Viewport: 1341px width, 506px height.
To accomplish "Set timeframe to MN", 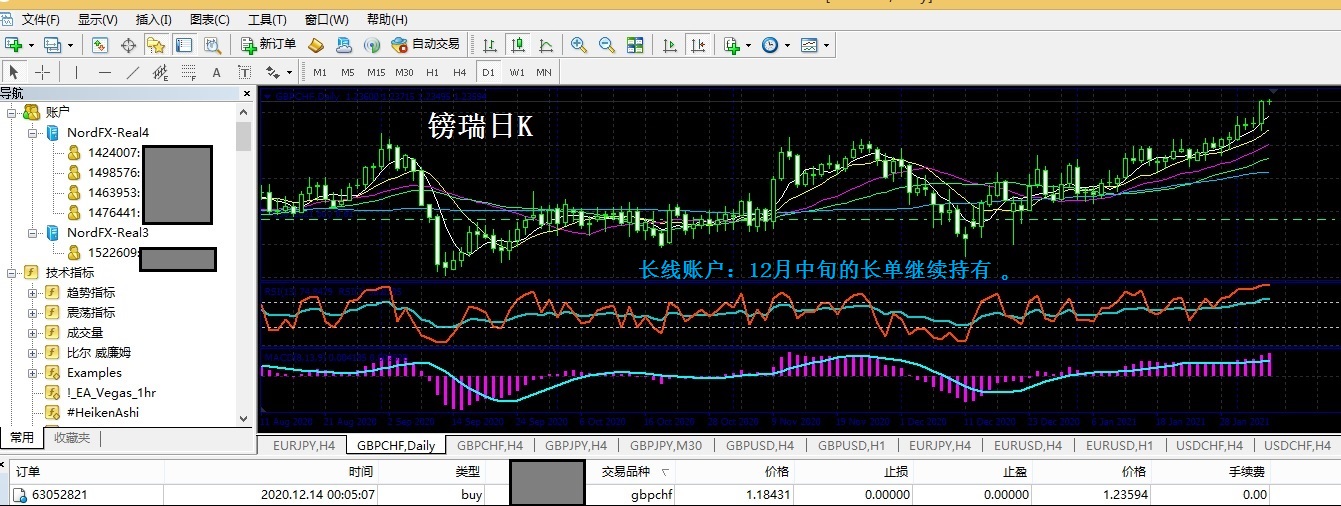I will 544,72.
